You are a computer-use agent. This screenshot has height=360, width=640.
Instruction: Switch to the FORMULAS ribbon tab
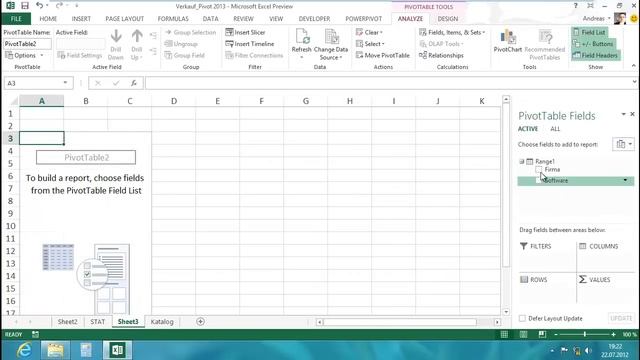tap(173, 19)
